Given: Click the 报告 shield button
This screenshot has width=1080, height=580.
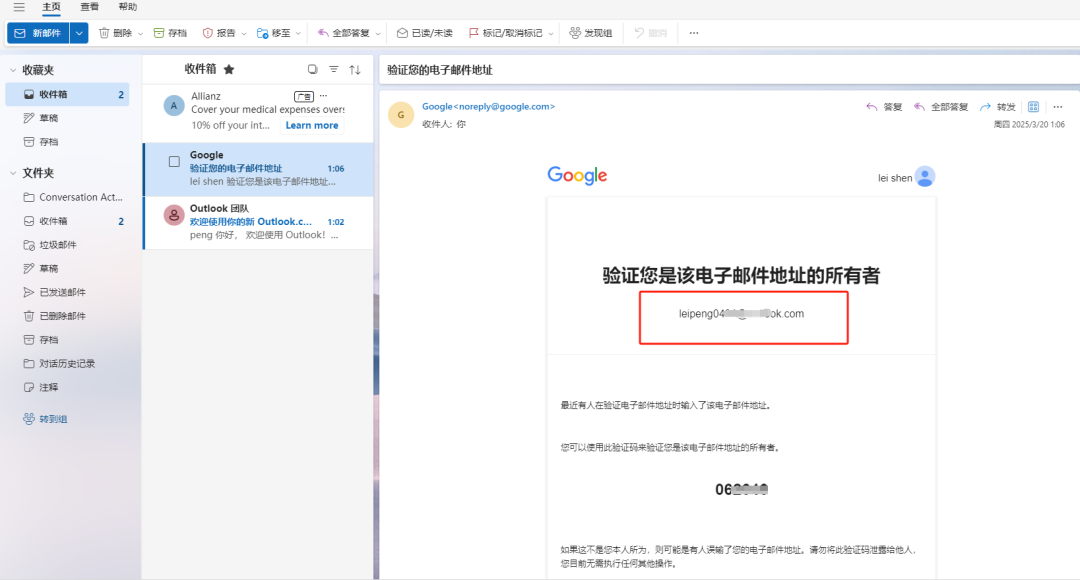Looking at the screenshot, I should 219,33.
